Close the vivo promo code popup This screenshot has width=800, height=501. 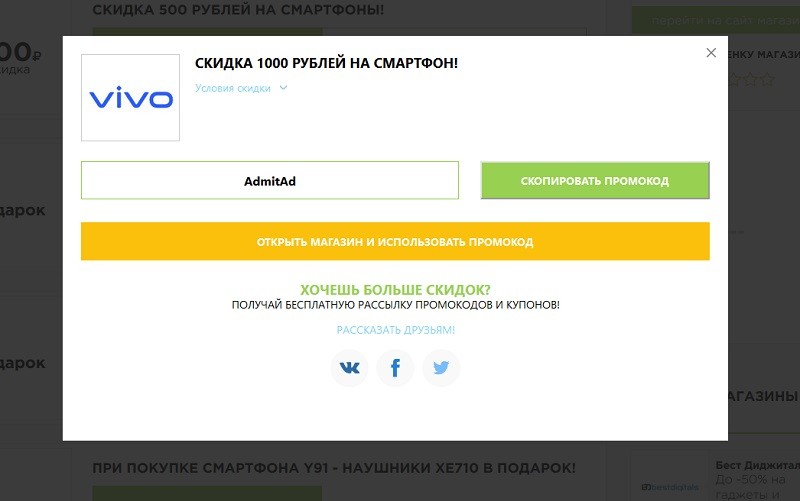711,53
